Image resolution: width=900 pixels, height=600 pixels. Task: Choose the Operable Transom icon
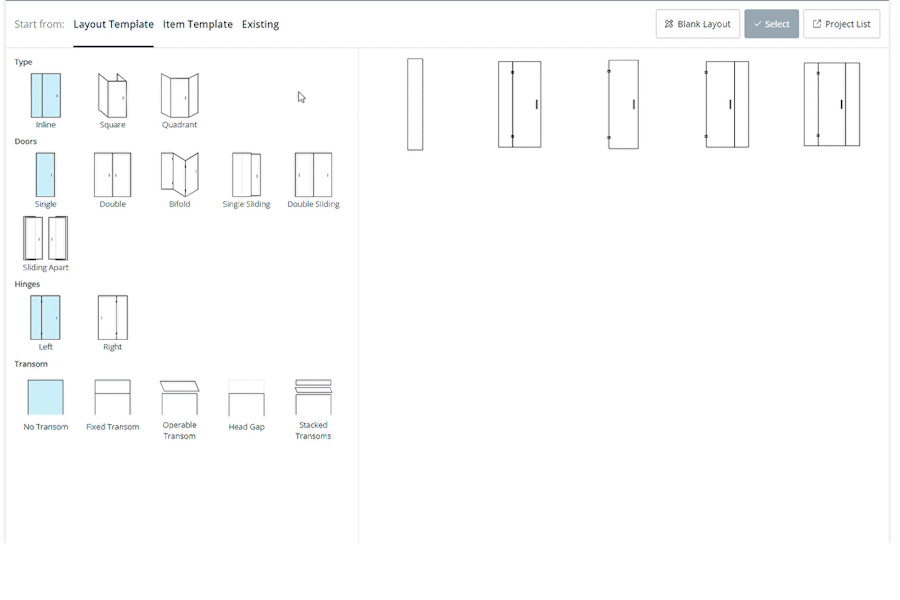[179, 398]
